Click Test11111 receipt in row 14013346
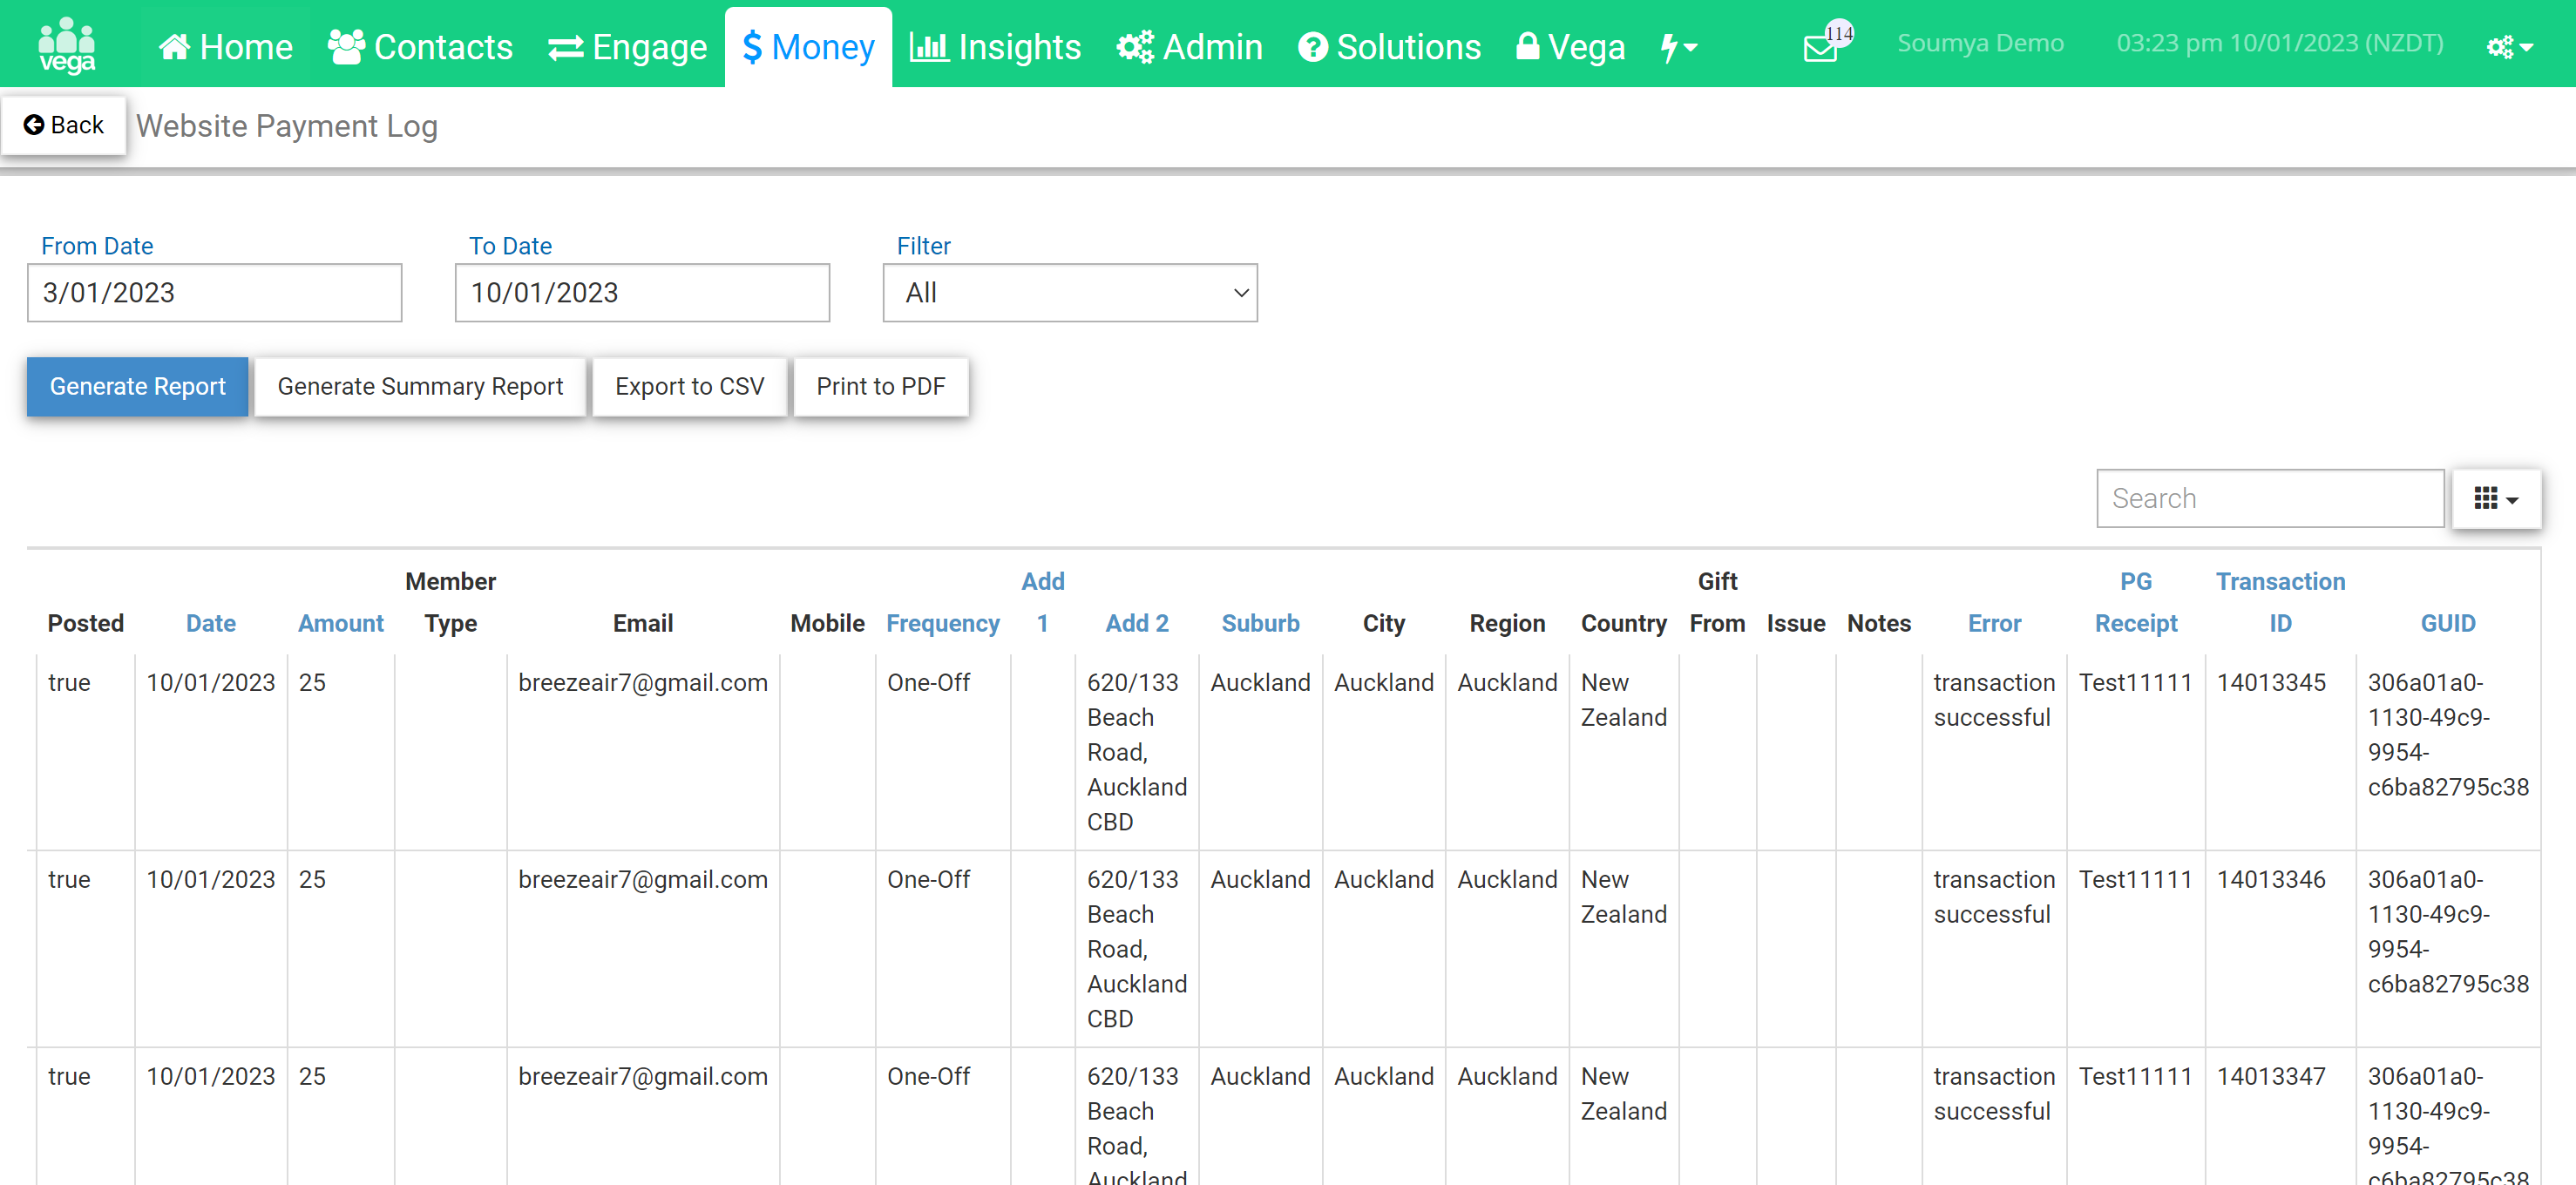The image size is (2576, 1185). point(2135,880)
